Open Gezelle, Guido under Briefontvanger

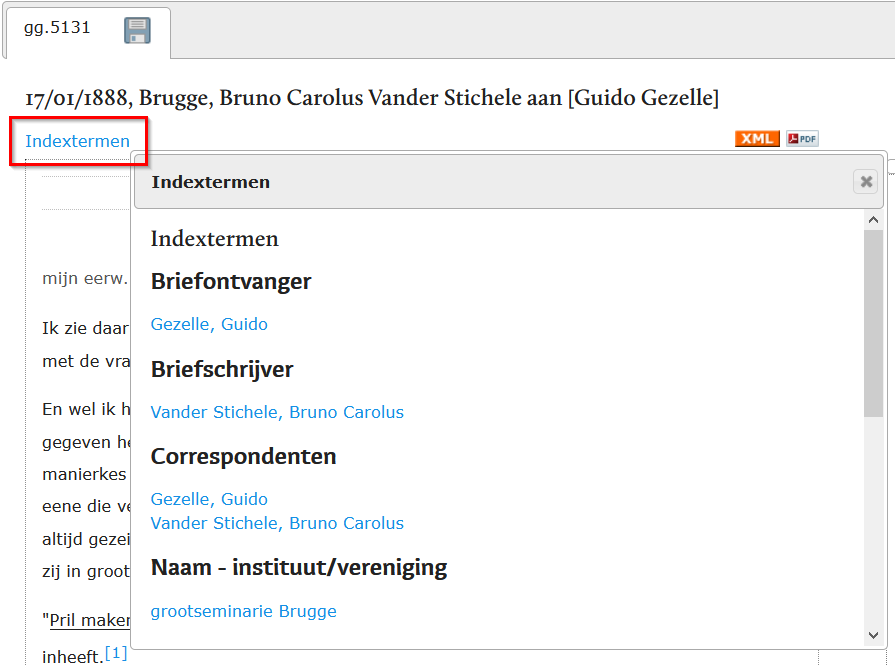[x=209, y=324]
